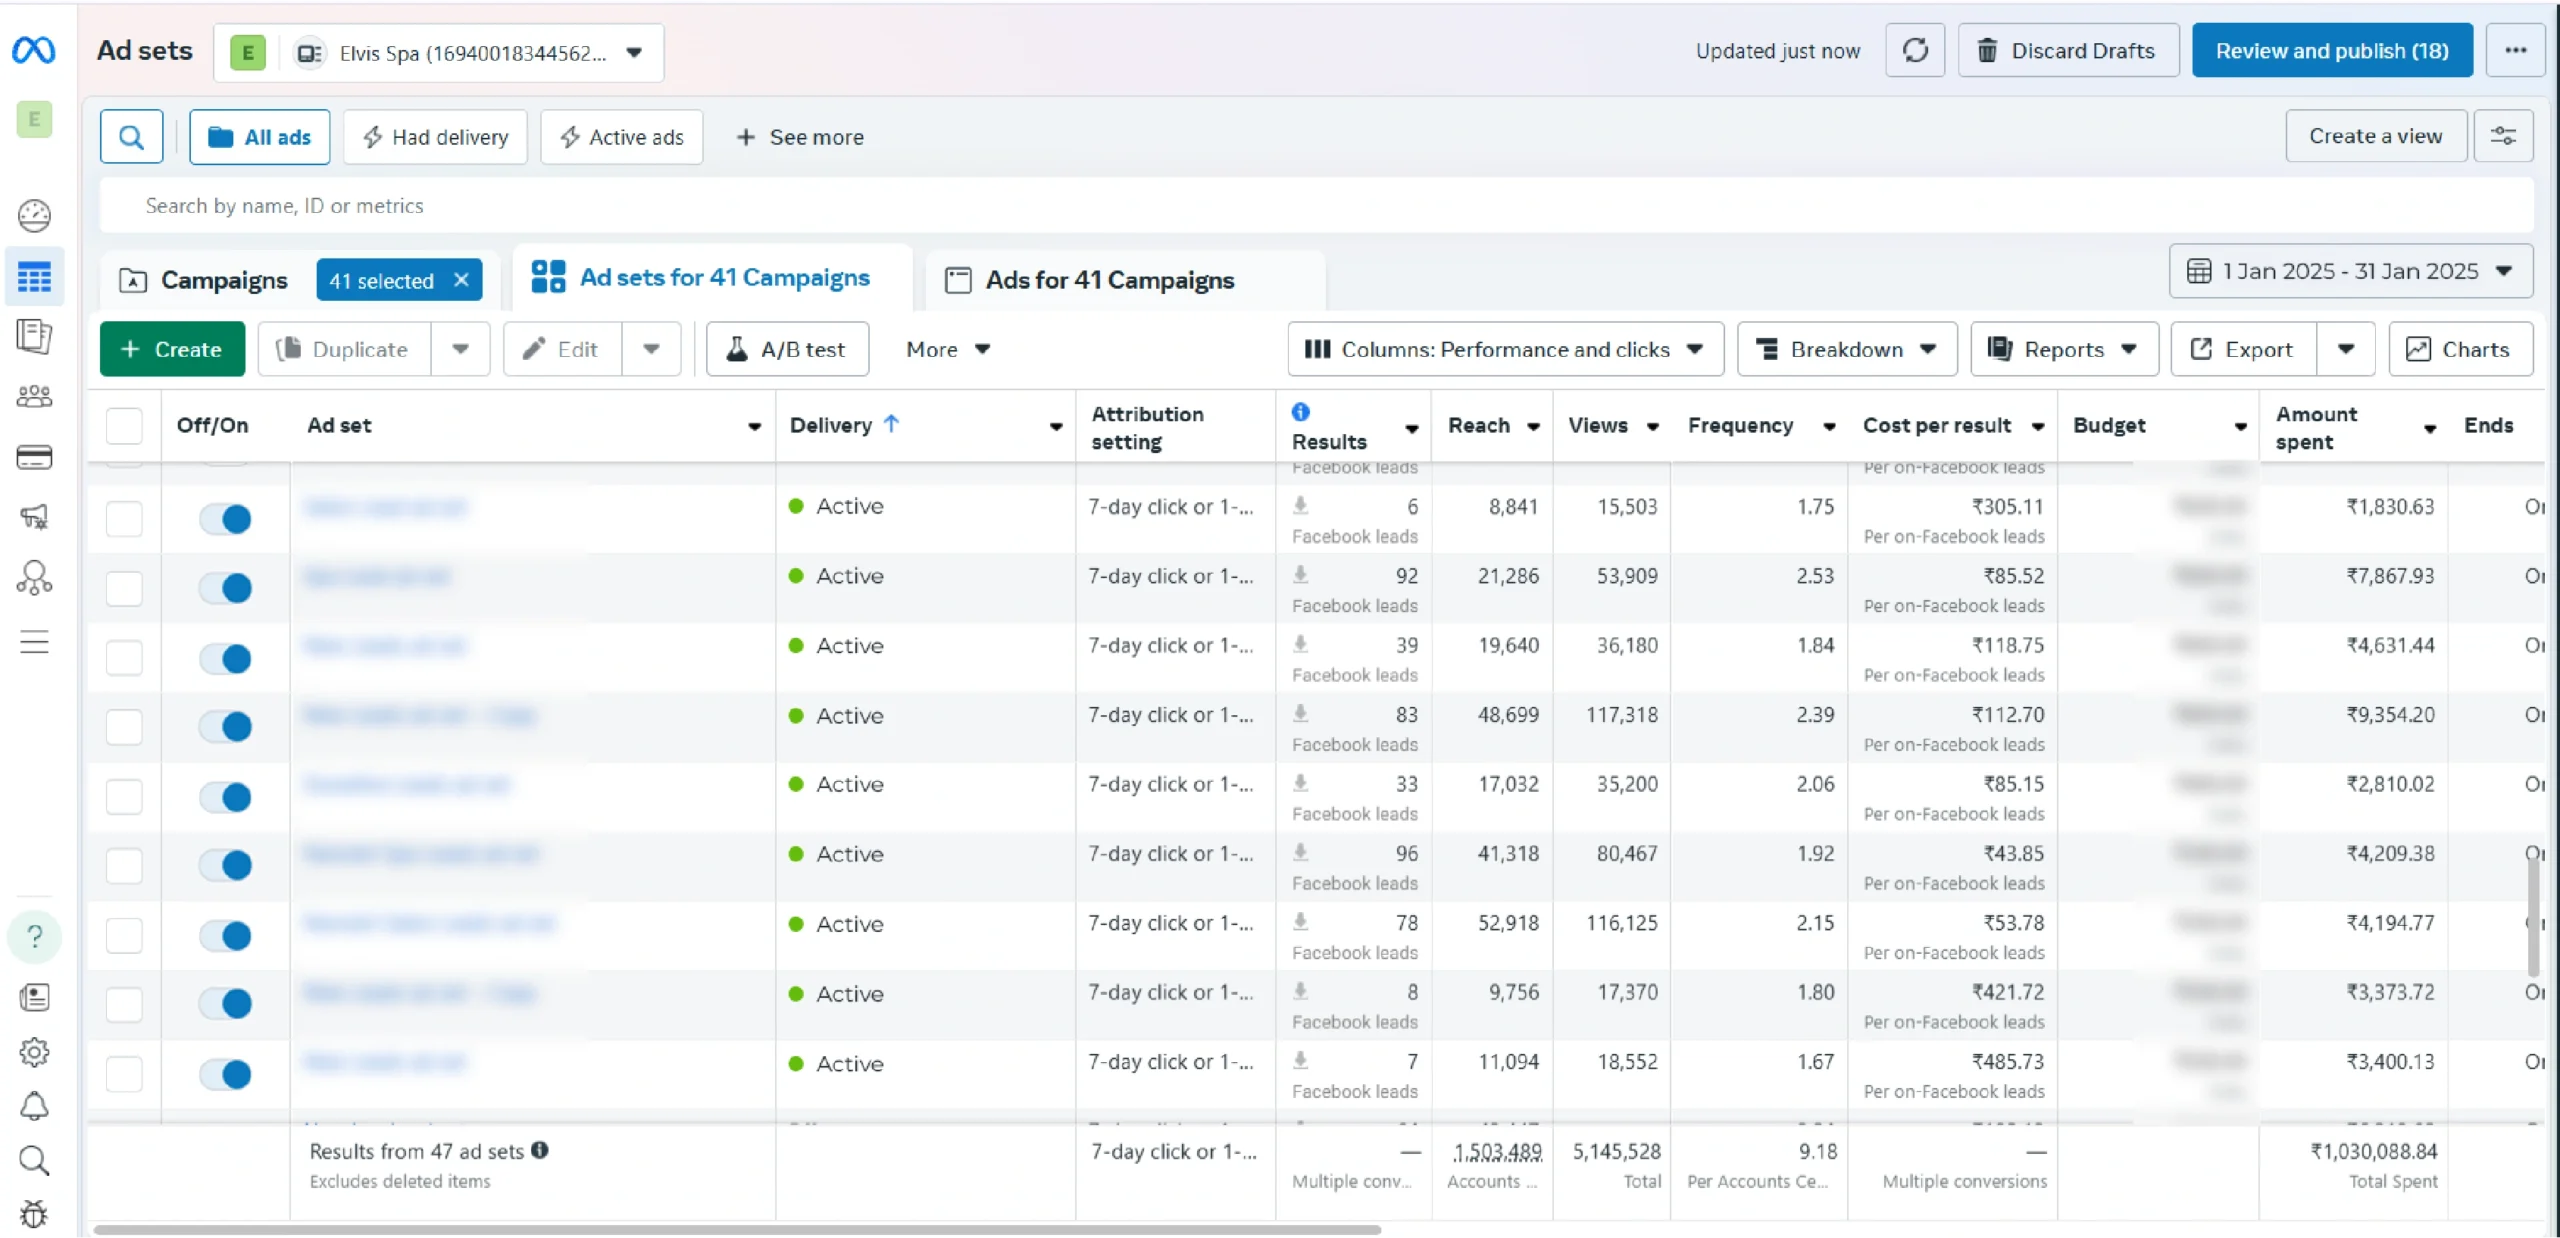Click the Search by name, ID or metrics field

(1316, 205)
